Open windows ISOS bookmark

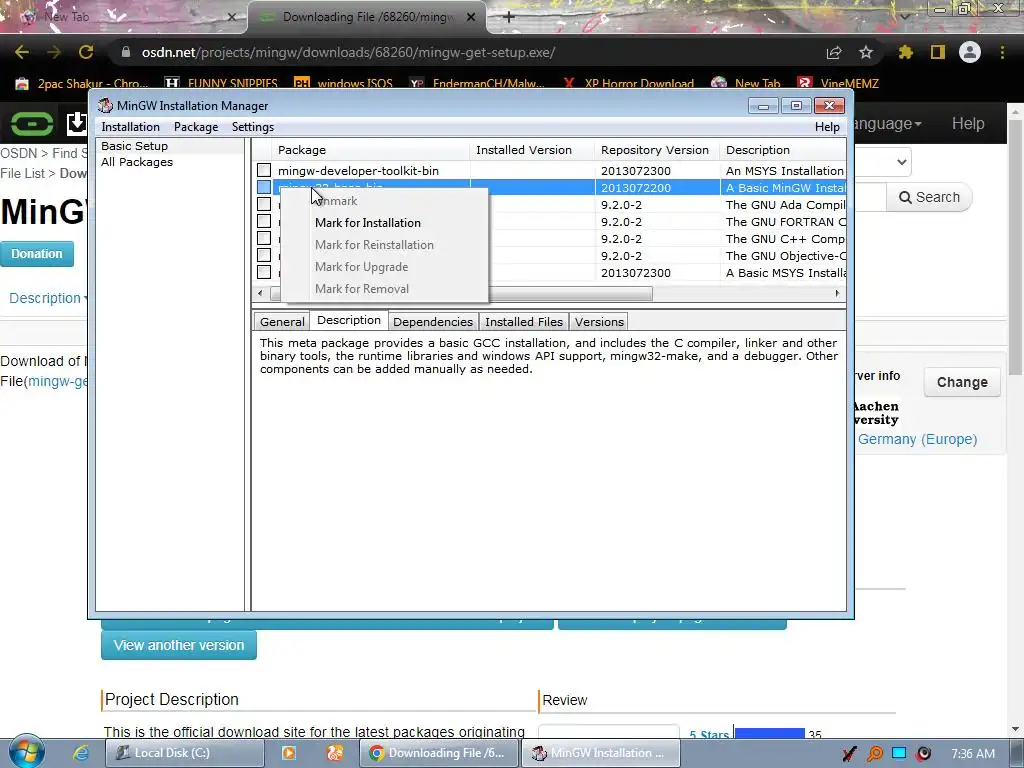pyautogui.click(x=344, y=84)
